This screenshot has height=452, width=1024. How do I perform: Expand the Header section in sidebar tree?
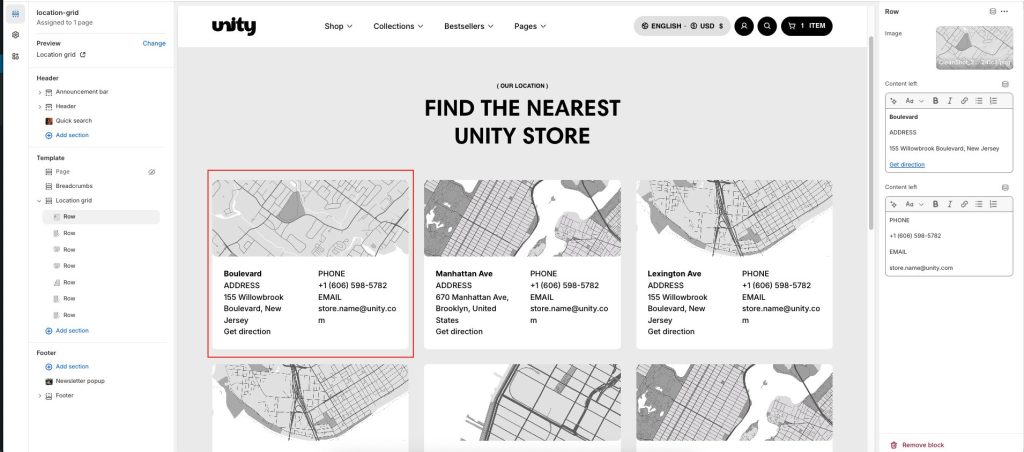tap(40, 106)
